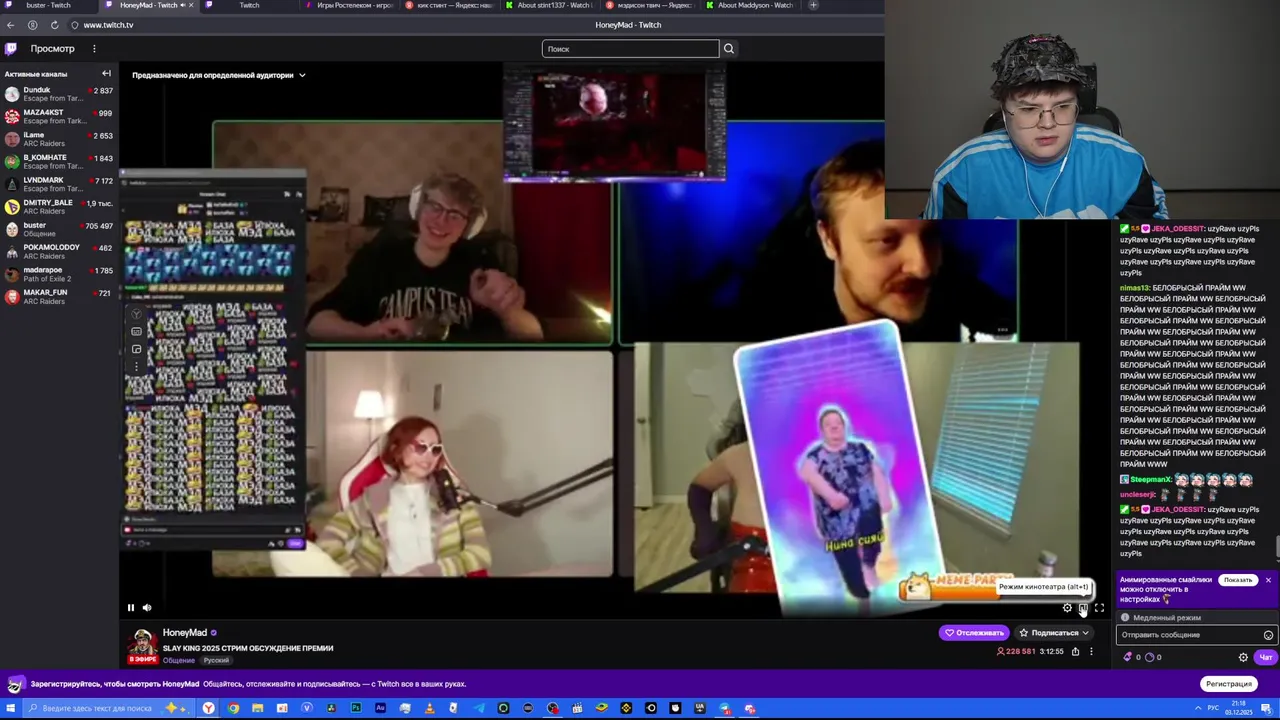Click the Показать button in notice

[1238, 580]
